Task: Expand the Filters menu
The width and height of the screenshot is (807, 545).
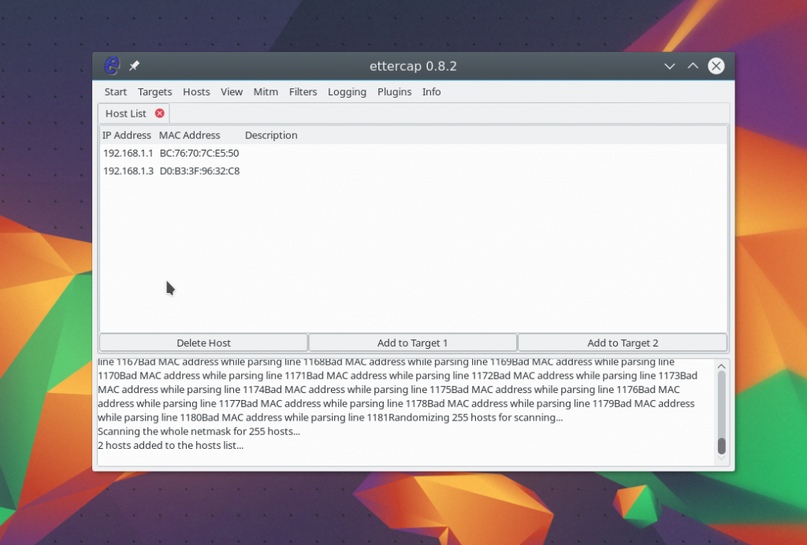Action: 303,92
